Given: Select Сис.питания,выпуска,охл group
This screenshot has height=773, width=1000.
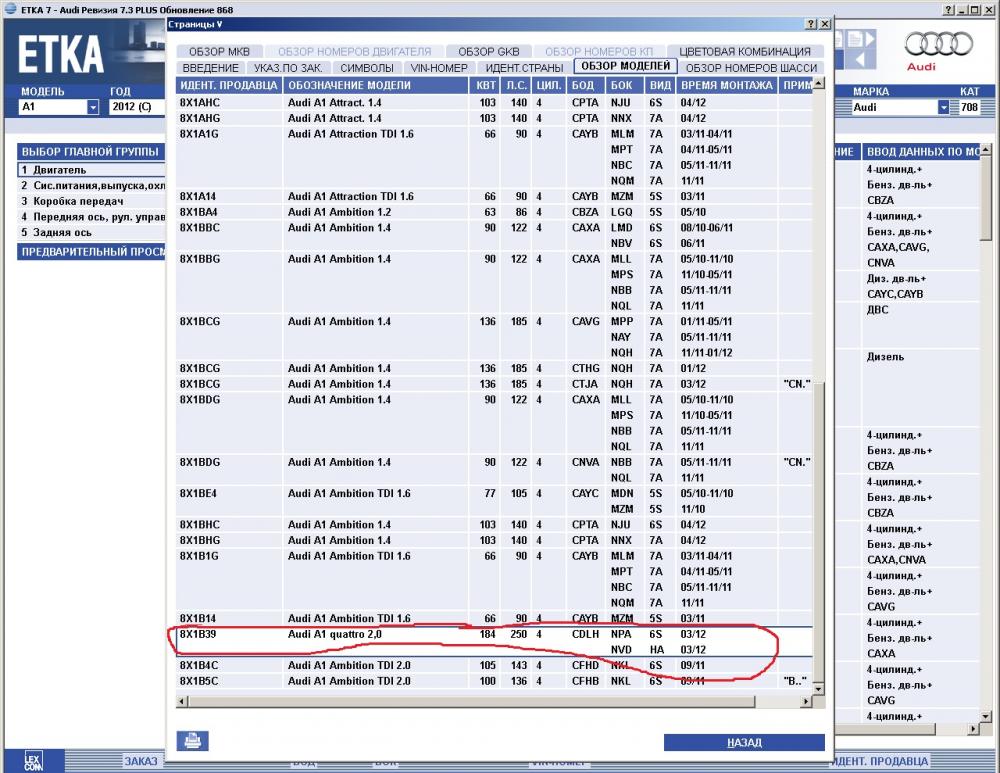Looking at the screenshot, I should tap(91, 186).
